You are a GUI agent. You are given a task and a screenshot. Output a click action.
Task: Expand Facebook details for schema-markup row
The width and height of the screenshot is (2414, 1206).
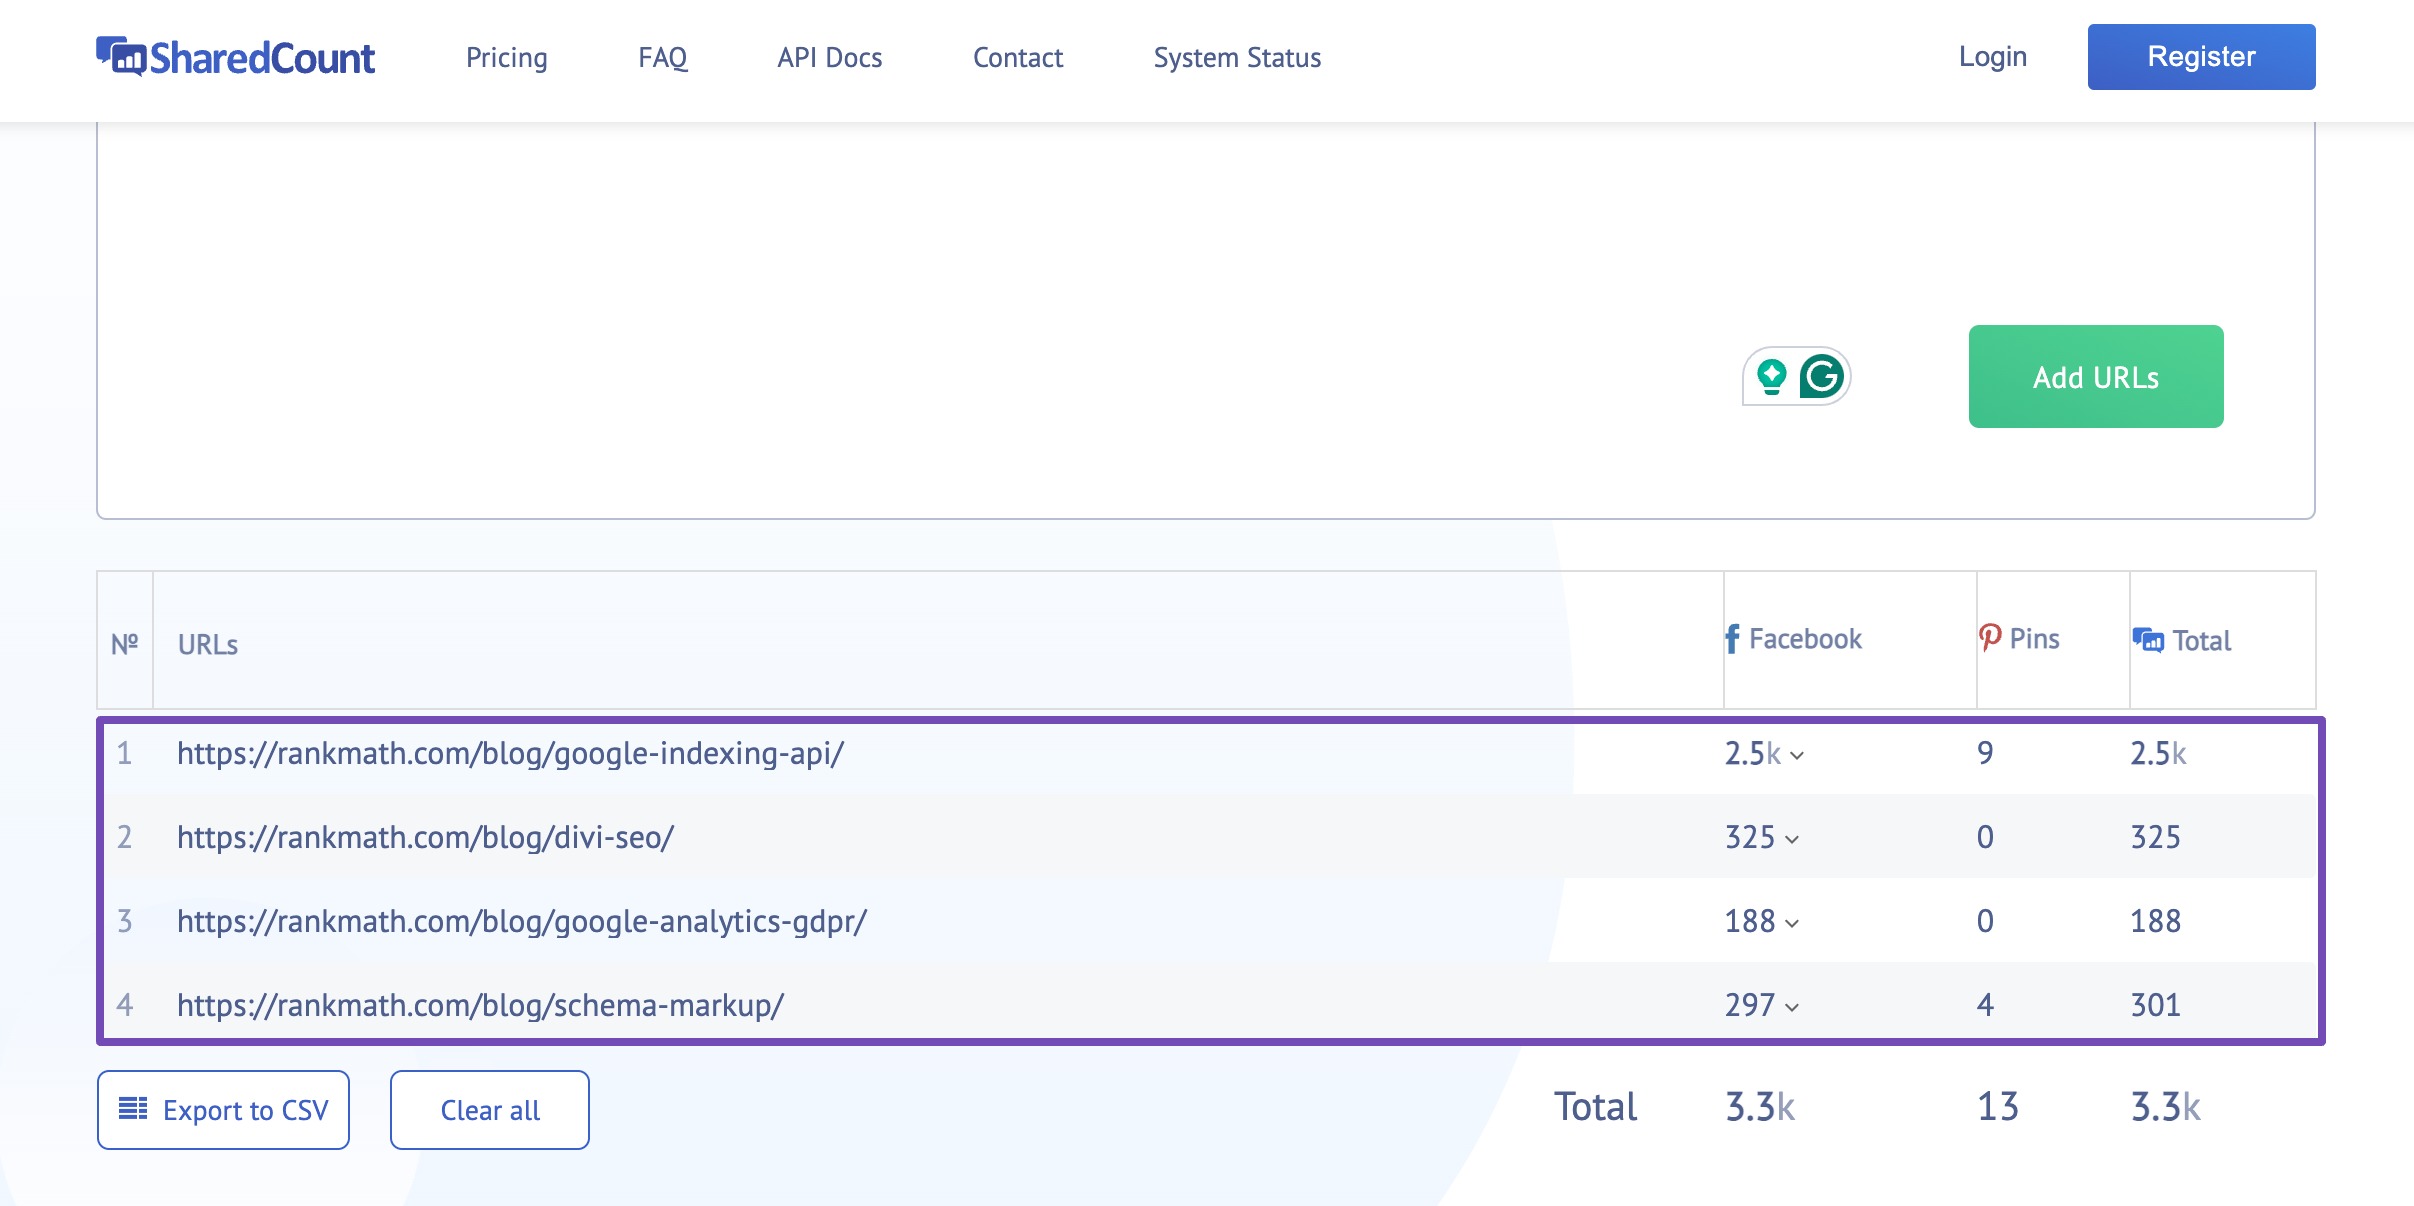(x=1792, y=1008)
